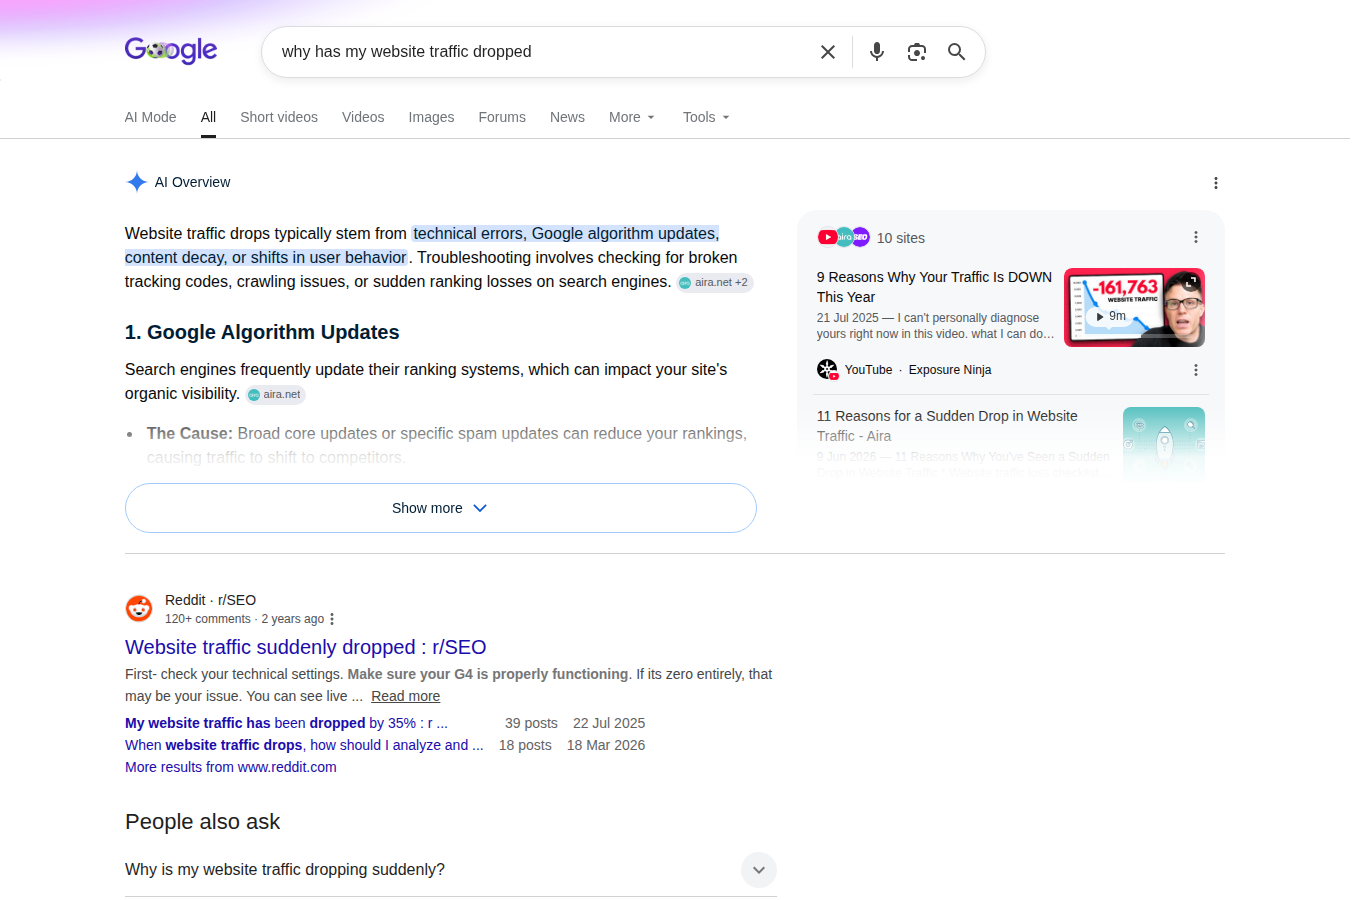Click inside the search query field

coord(540,52)
